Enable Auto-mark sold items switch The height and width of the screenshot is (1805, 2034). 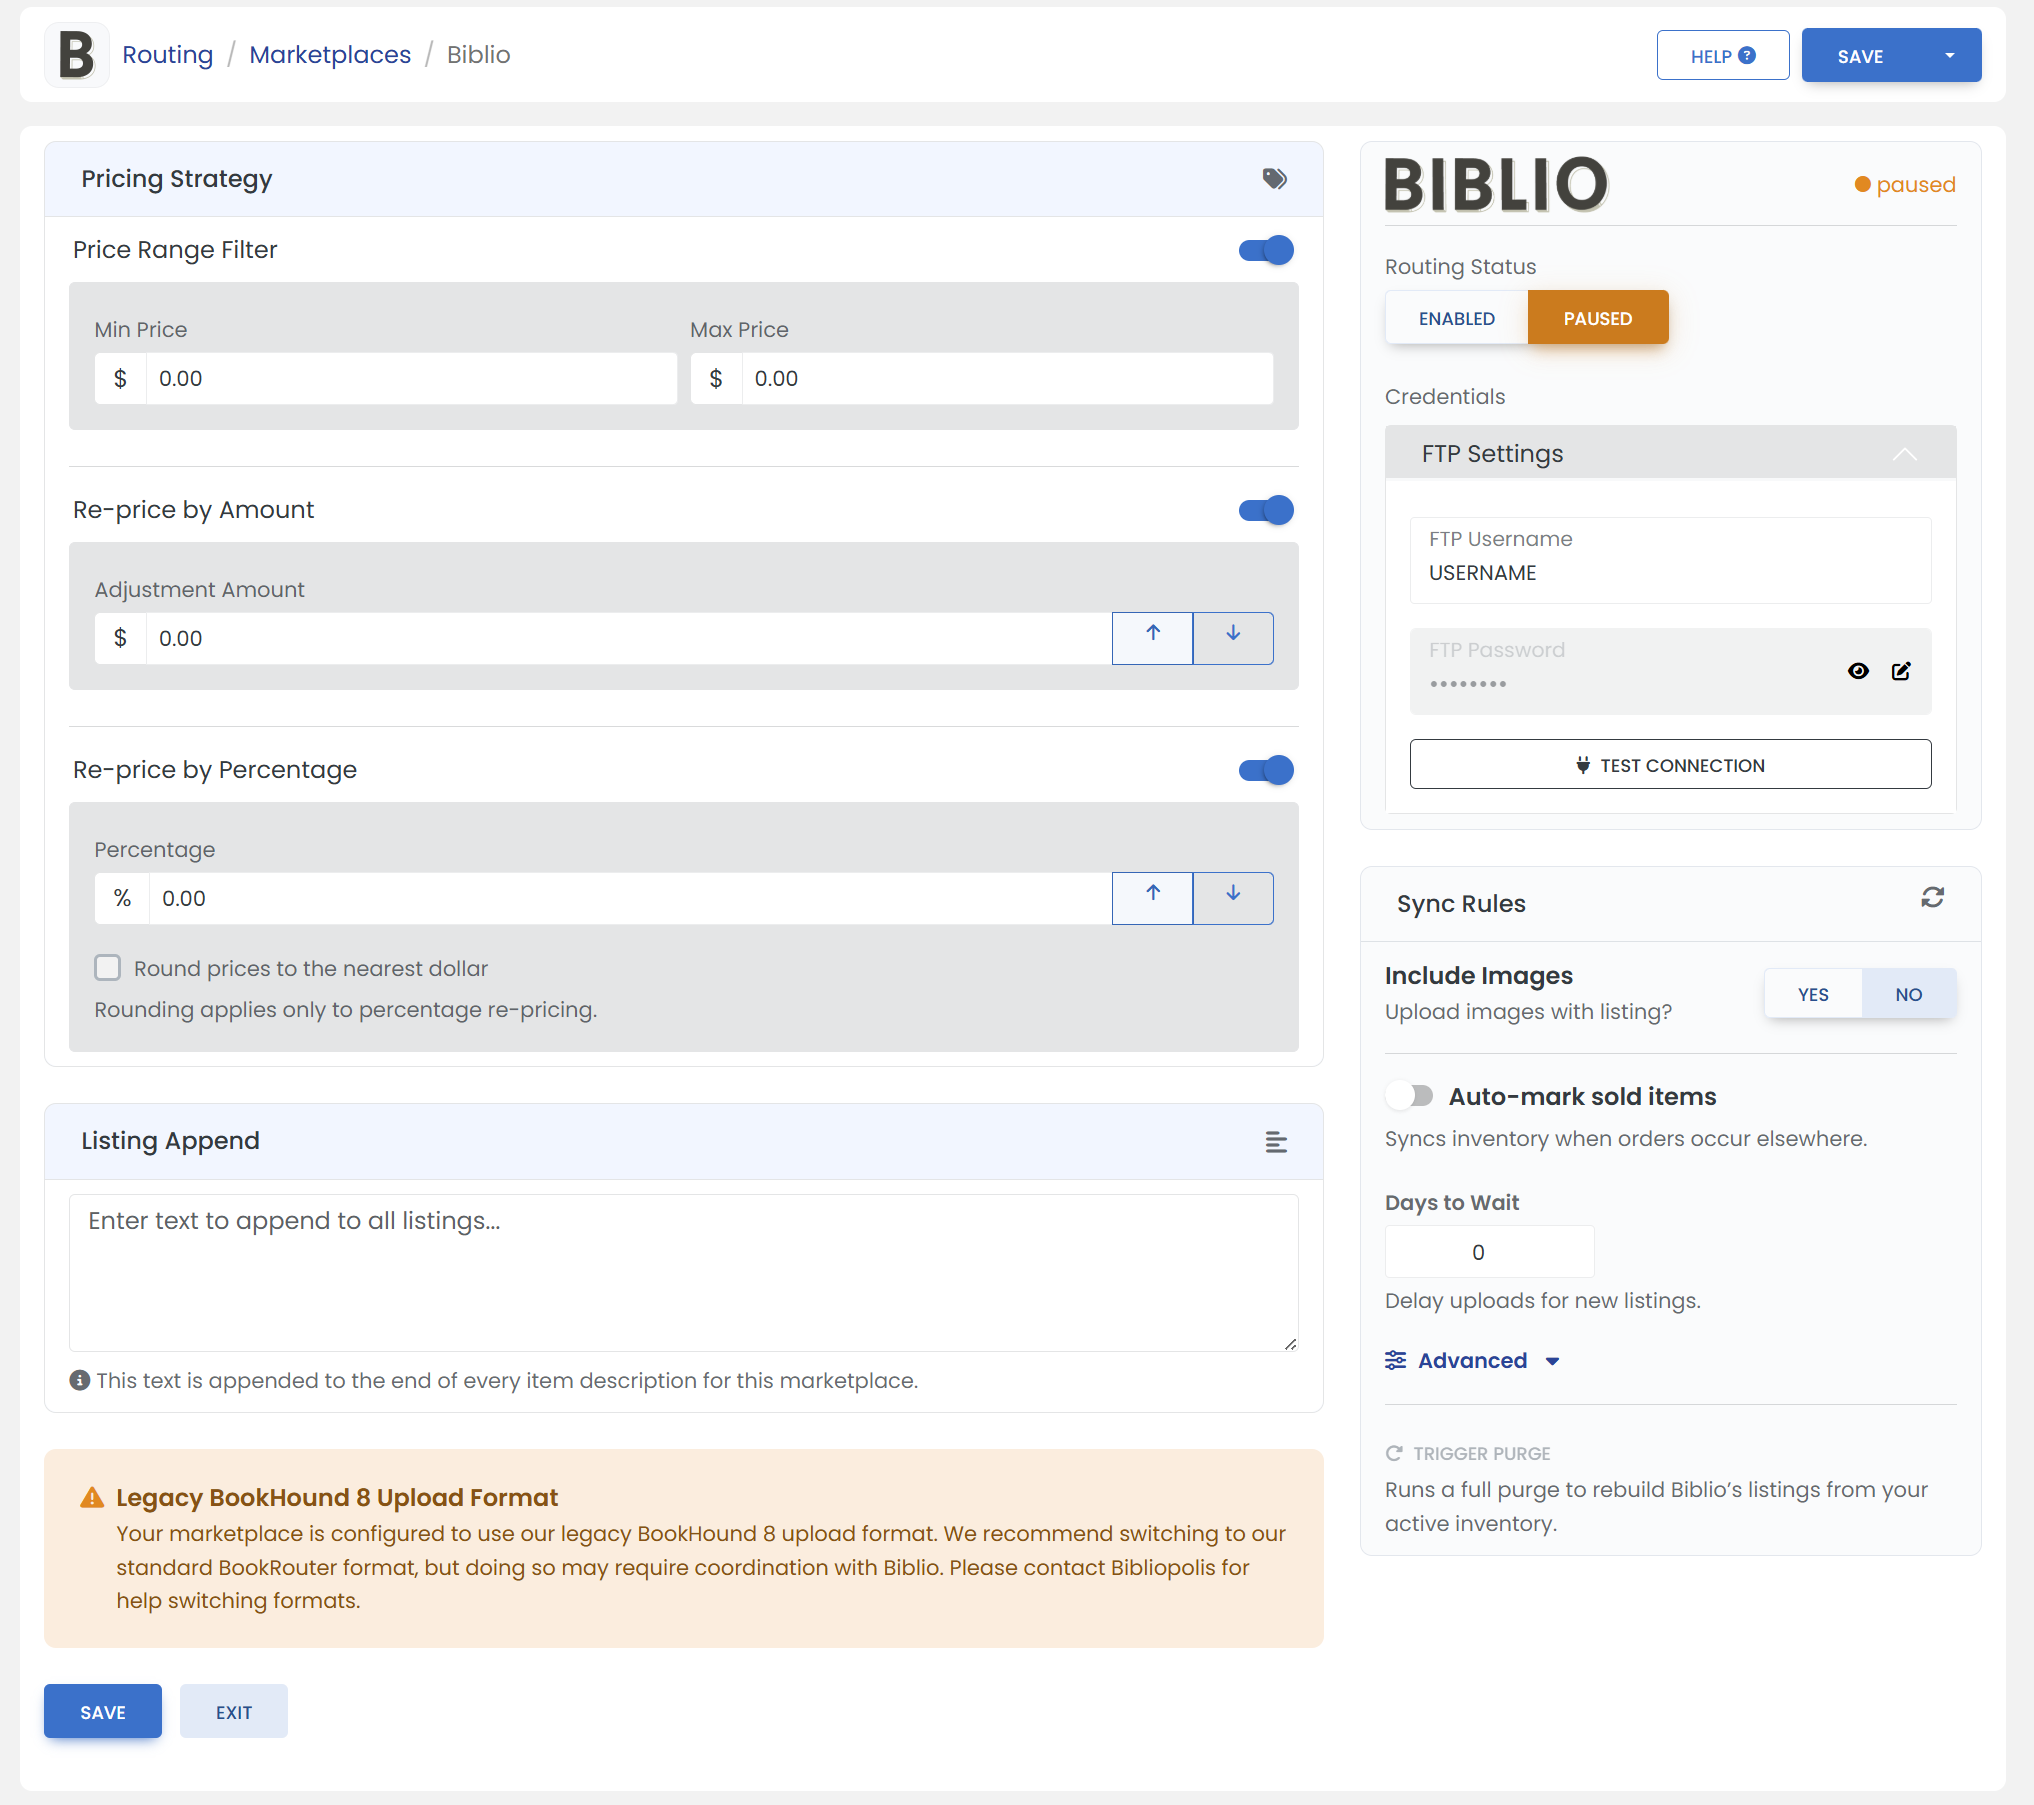coord(1410,1096)
